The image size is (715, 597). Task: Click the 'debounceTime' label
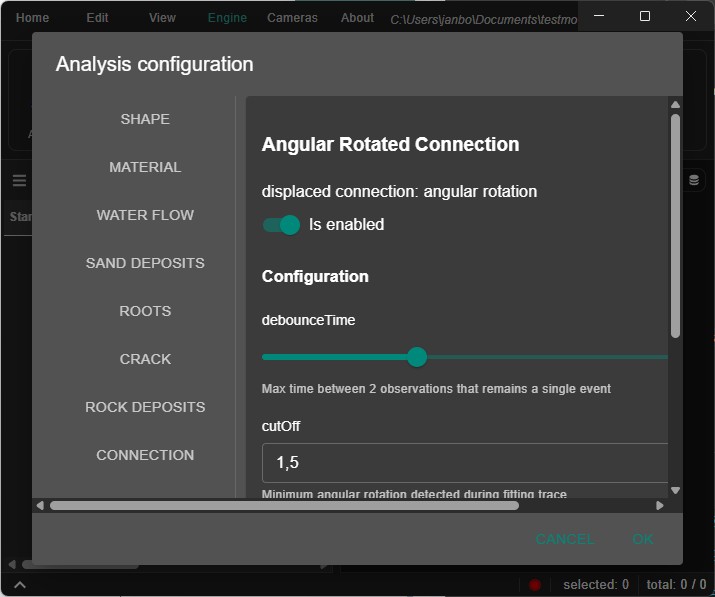[308, 320]
